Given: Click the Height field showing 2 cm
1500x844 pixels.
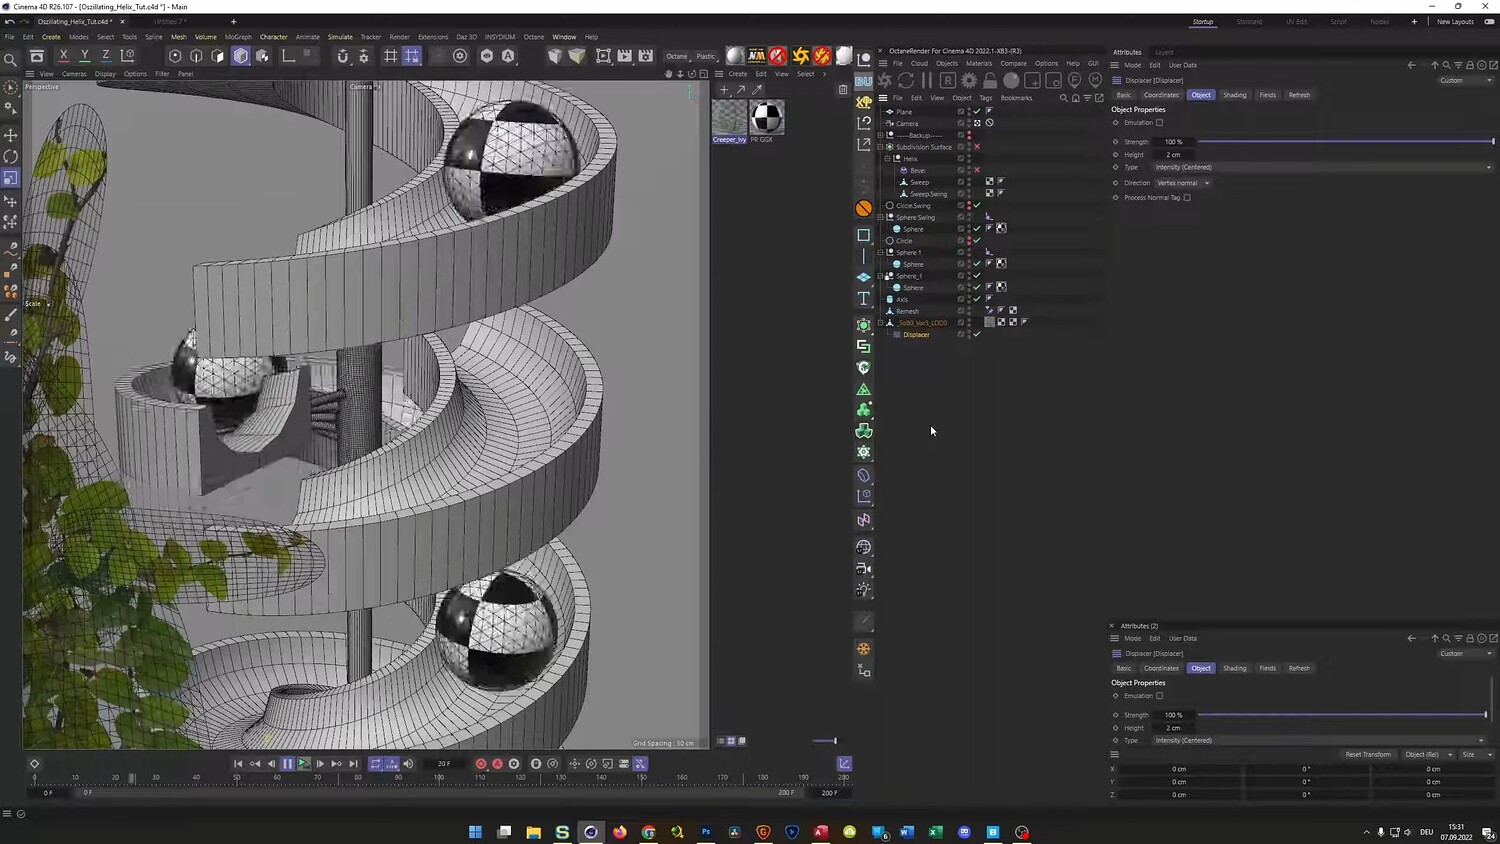Looking at the screenshot, I should coord(1174,155).
